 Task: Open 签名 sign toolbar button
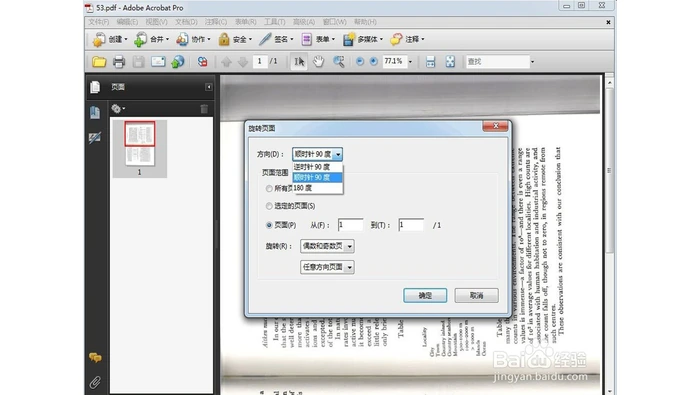(x=276, y=39)
